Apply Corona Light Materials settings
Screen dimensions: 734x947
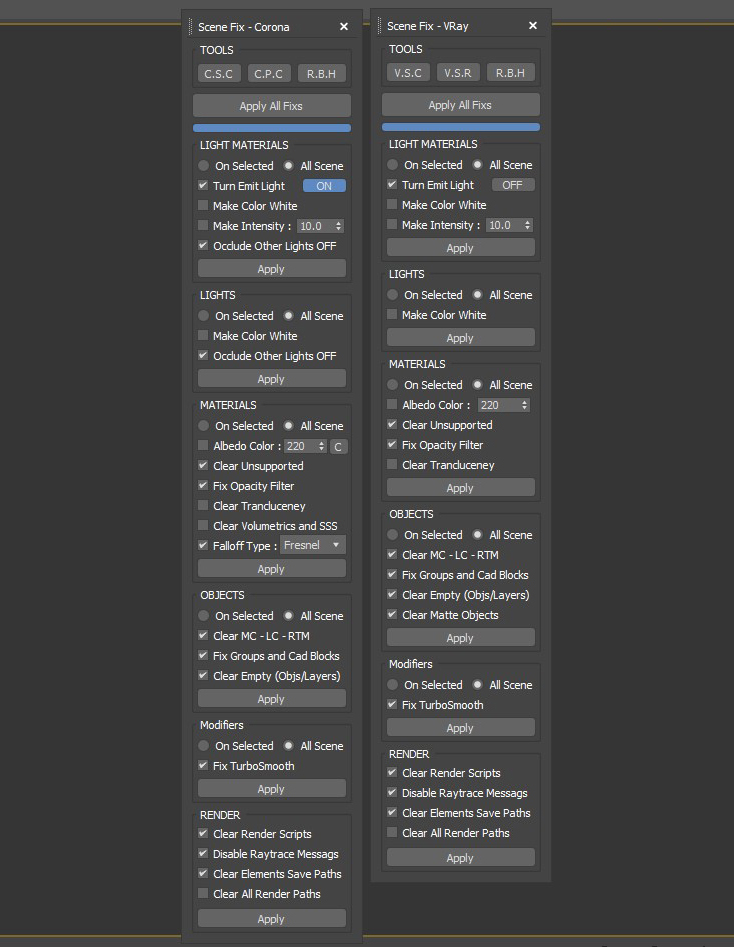click(271, 269)
